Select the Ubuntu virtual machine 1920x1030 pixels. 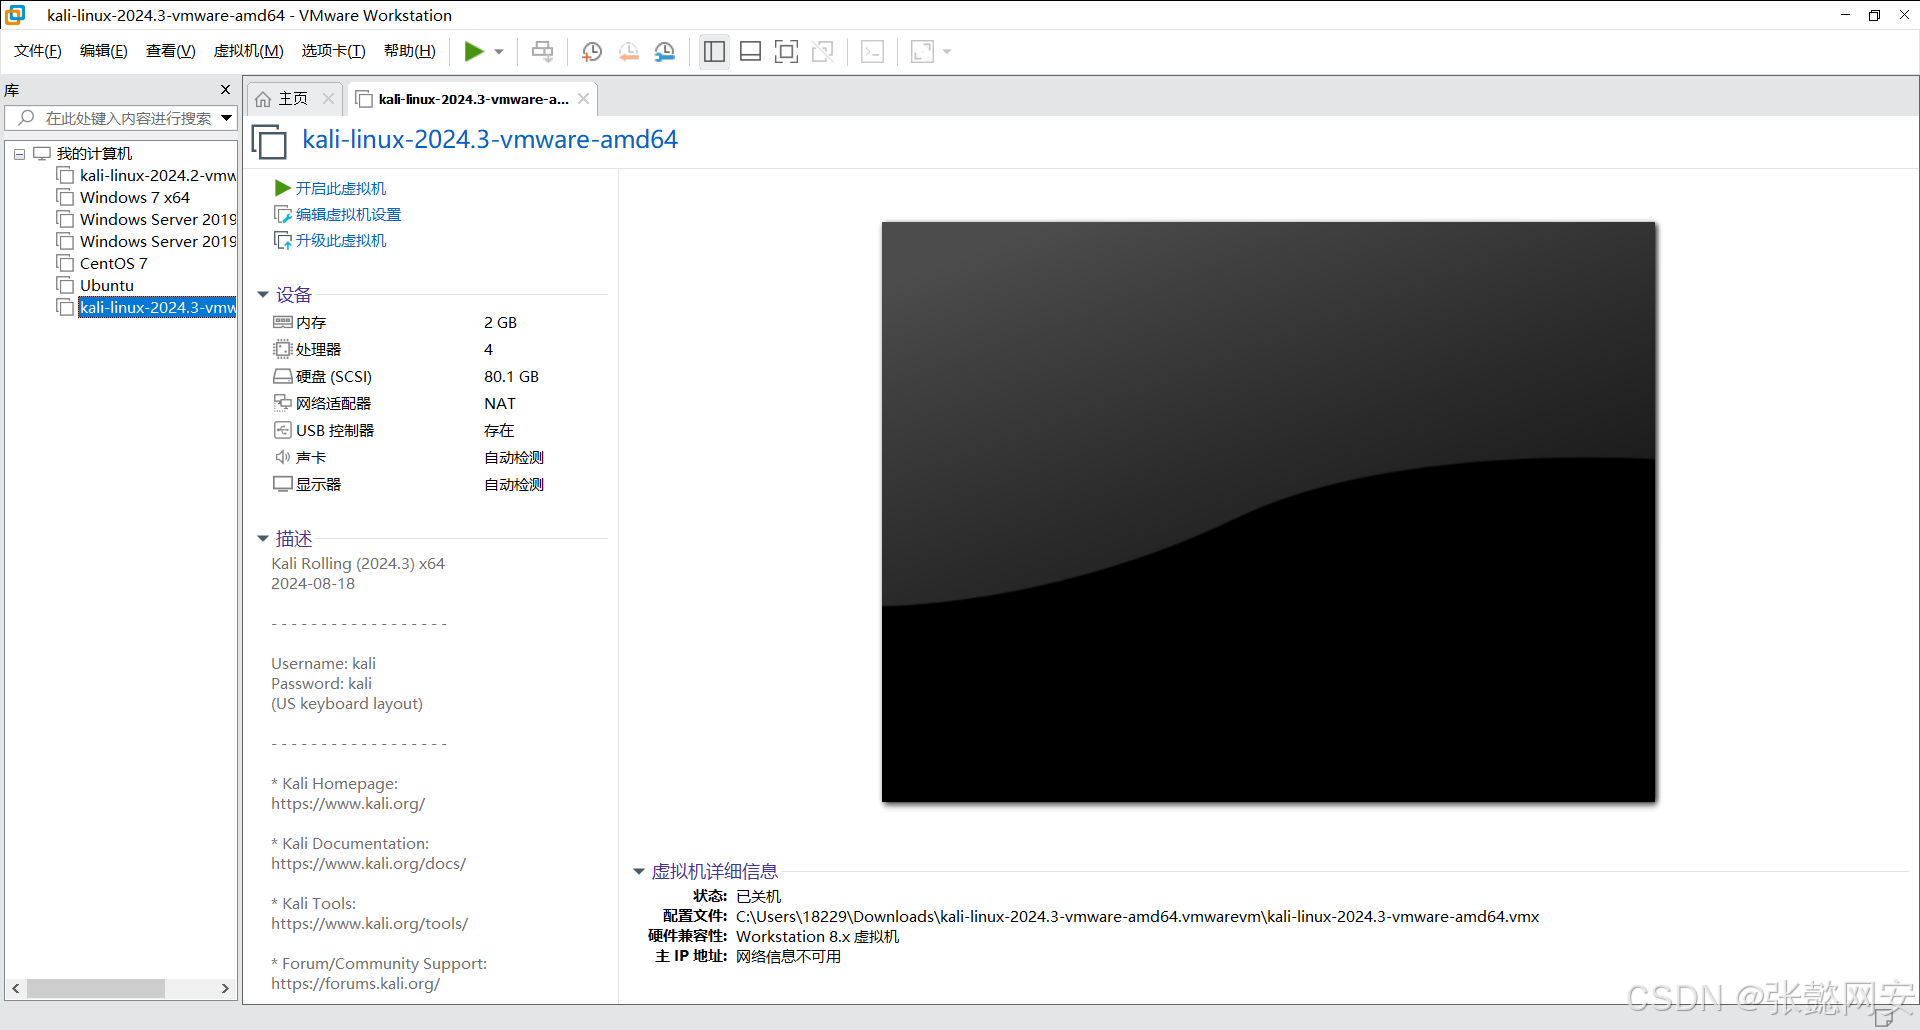coord(107,286)
